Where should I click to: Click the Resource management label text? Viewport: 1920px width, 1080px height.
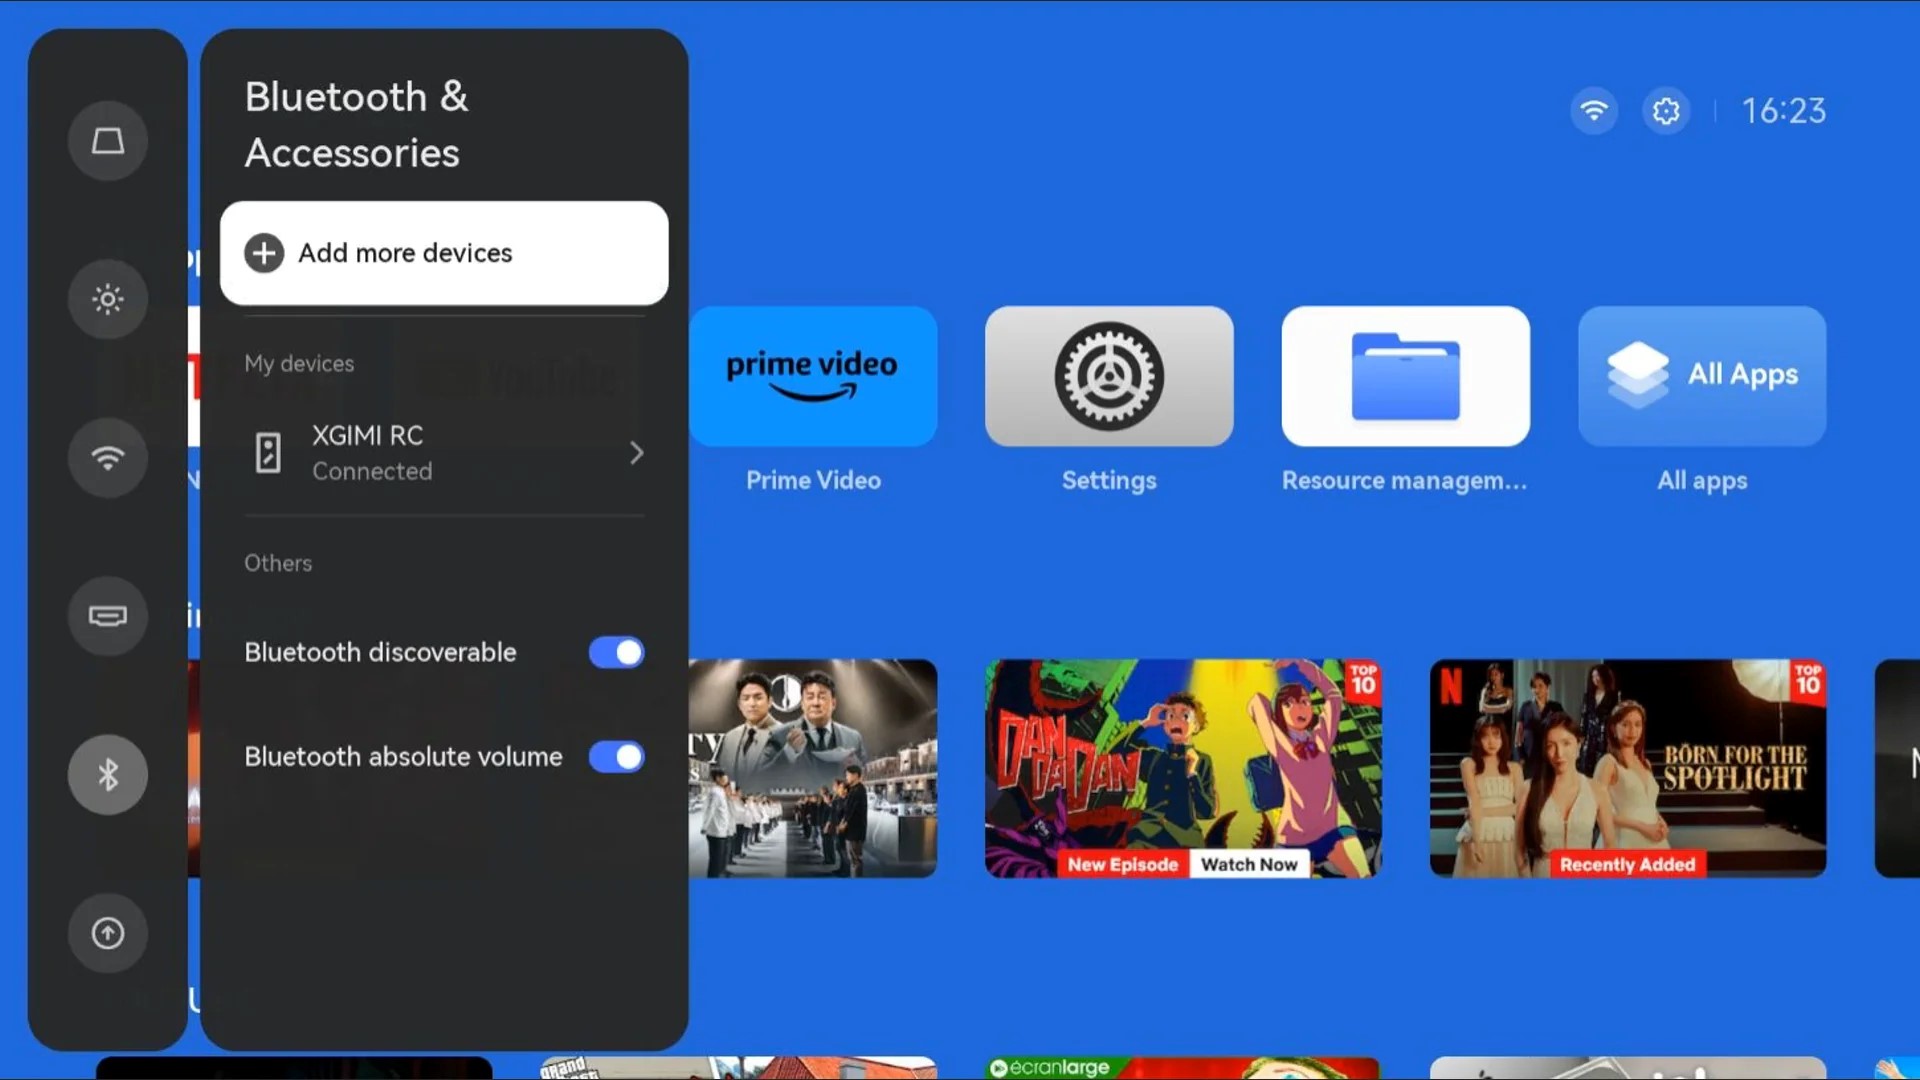1405,481
